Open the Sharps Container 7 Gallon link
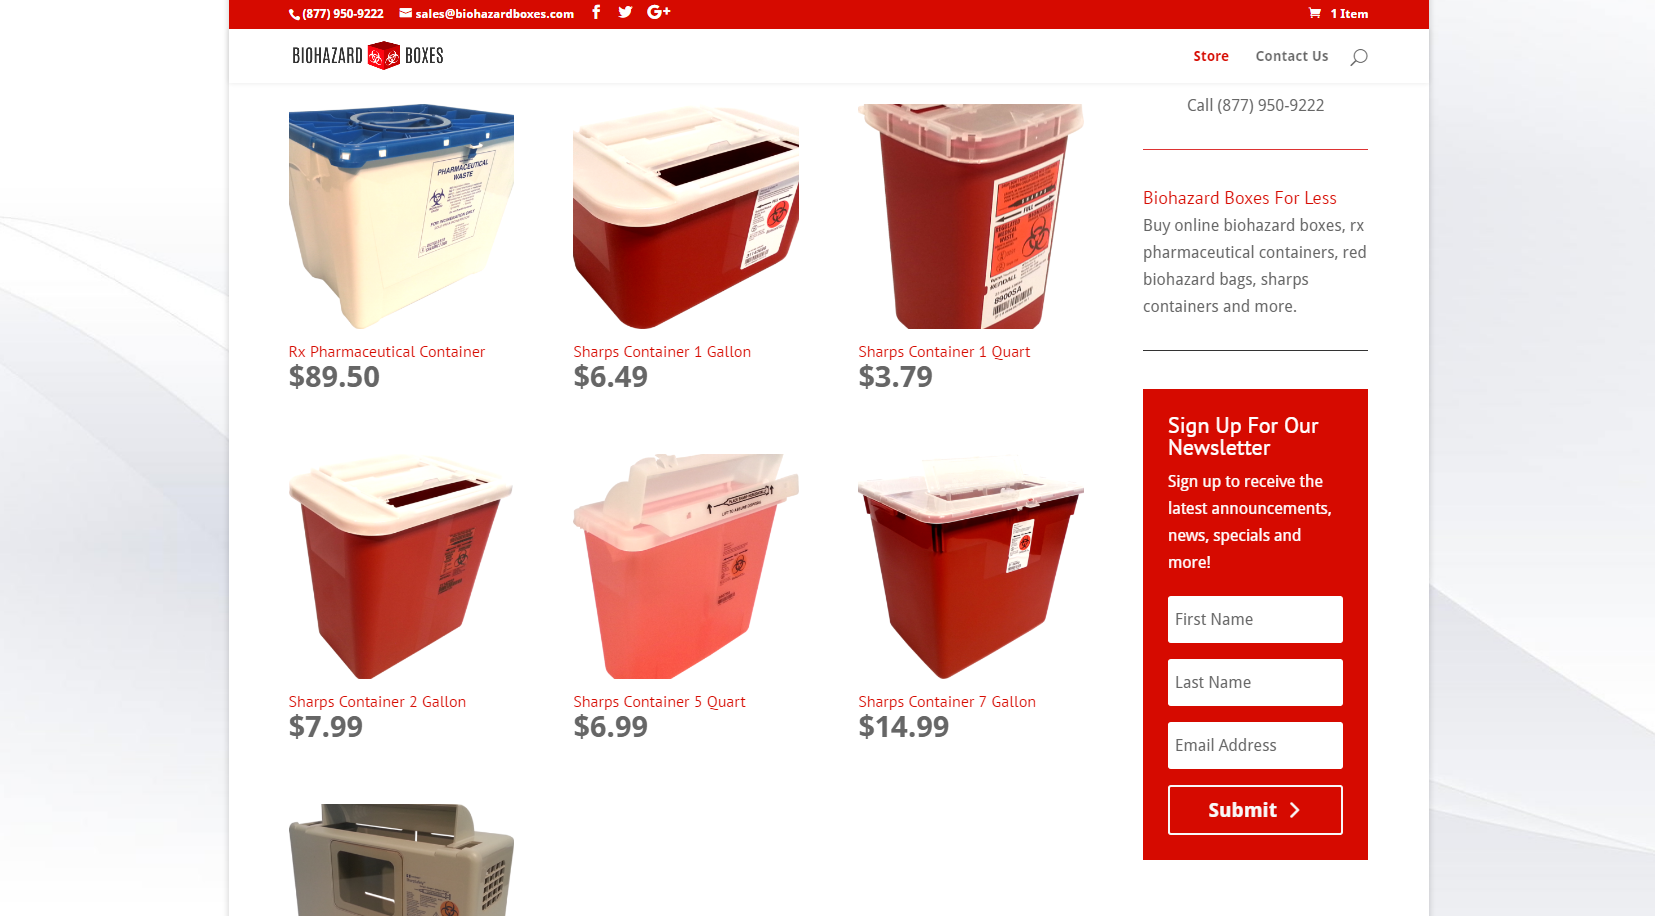The width and height of the screenshot is (1655, 916). 947,702
